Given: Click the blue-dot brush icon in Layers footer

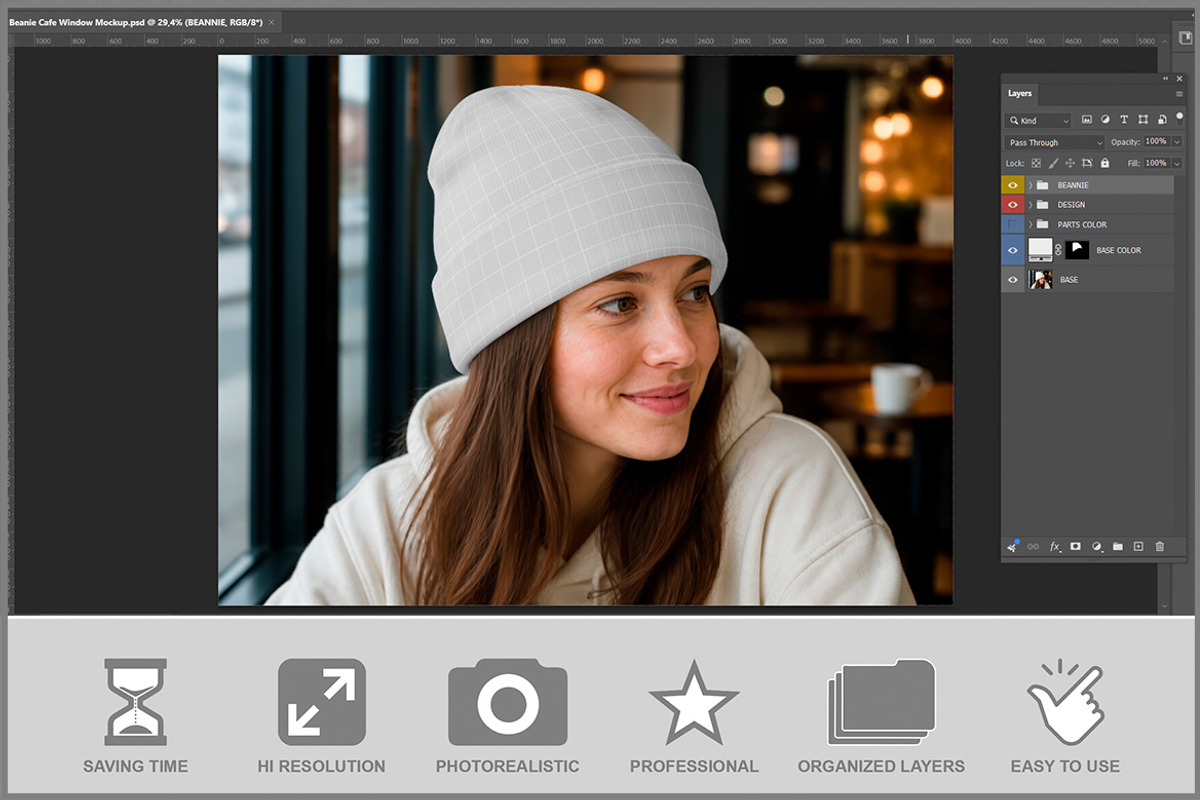Looking at the screenshot, I should [x=1012, y=546].
